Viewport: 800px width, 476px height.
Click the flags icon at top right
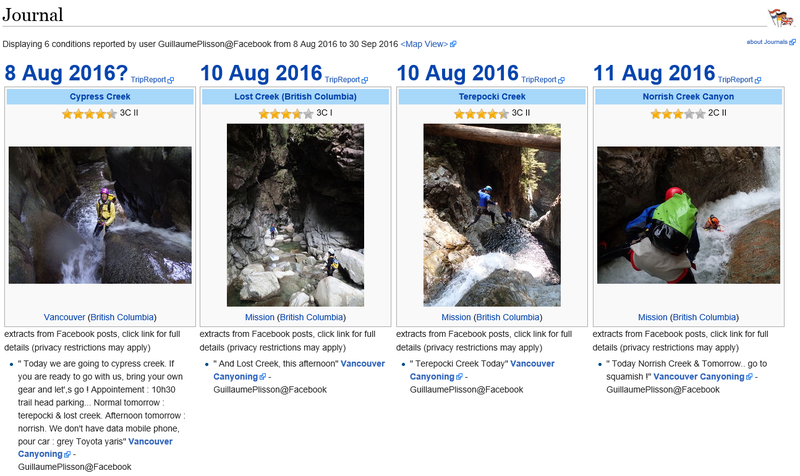[x=781, y=17]
